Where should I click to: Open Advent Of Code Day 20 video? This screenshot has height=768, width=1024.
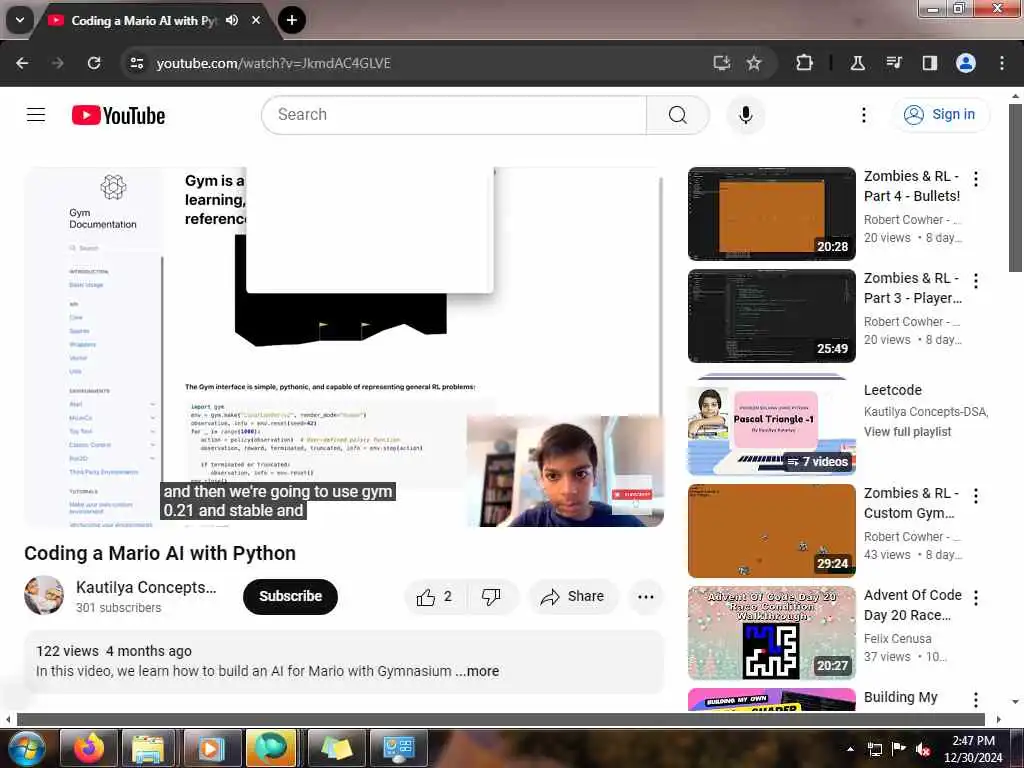pyautogui.click(x=771, y=633)
